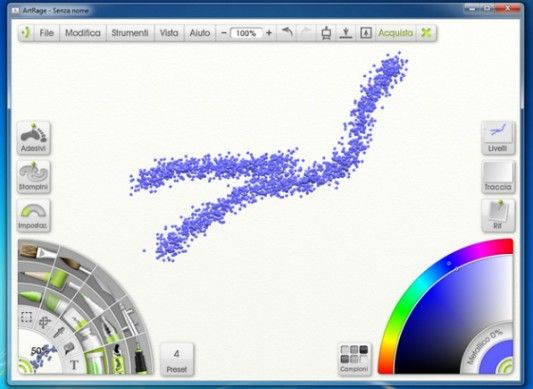The height and width of the screenshot is (389, 533).
Task: Toggle the Traccia tracing panel
Action: [498, 177]
